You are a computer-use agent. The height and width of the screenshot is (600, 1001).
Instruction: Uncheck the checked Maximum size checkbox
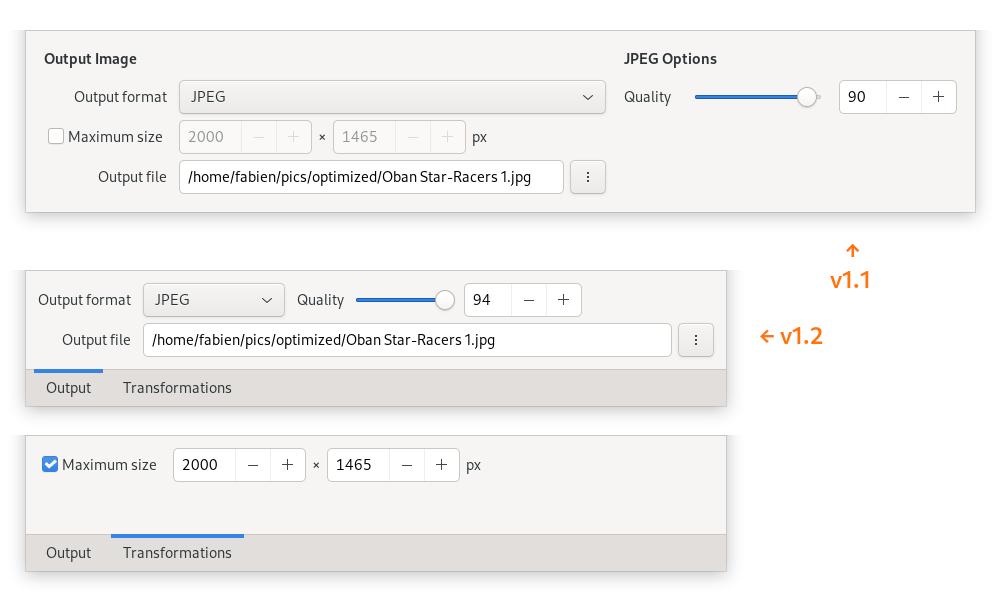pyautogui.click(x=50, y=465)
